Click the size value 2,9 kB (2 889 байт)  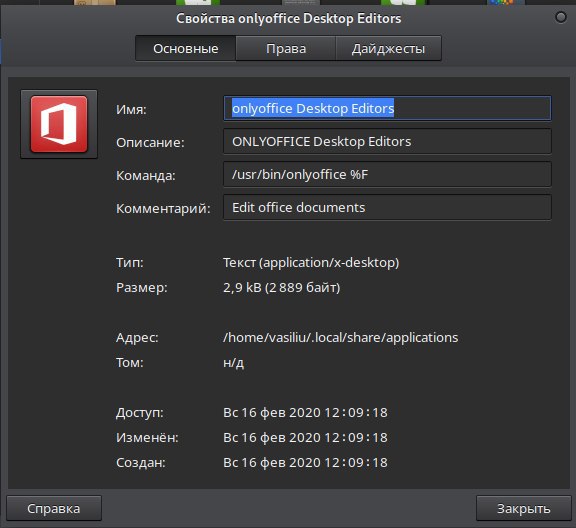click(x=282, y=287)
